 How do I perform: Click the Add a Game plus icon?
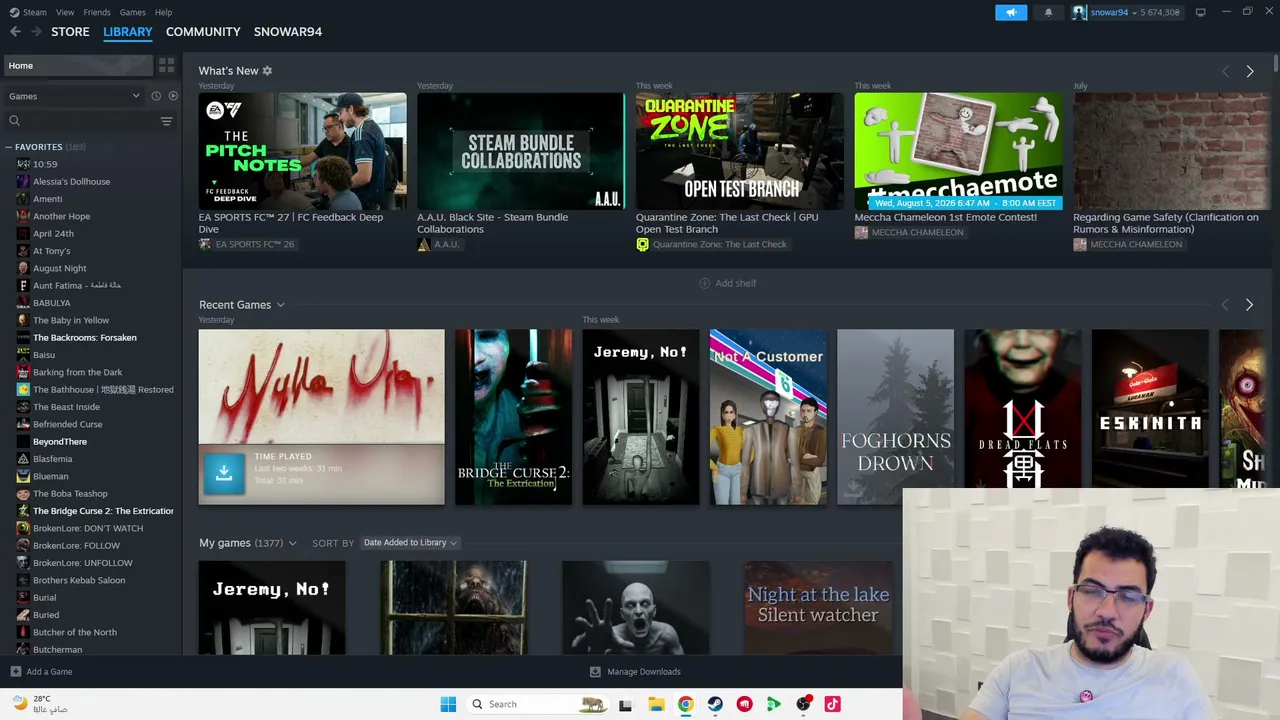pyautogui.click(x=15, y=672)
